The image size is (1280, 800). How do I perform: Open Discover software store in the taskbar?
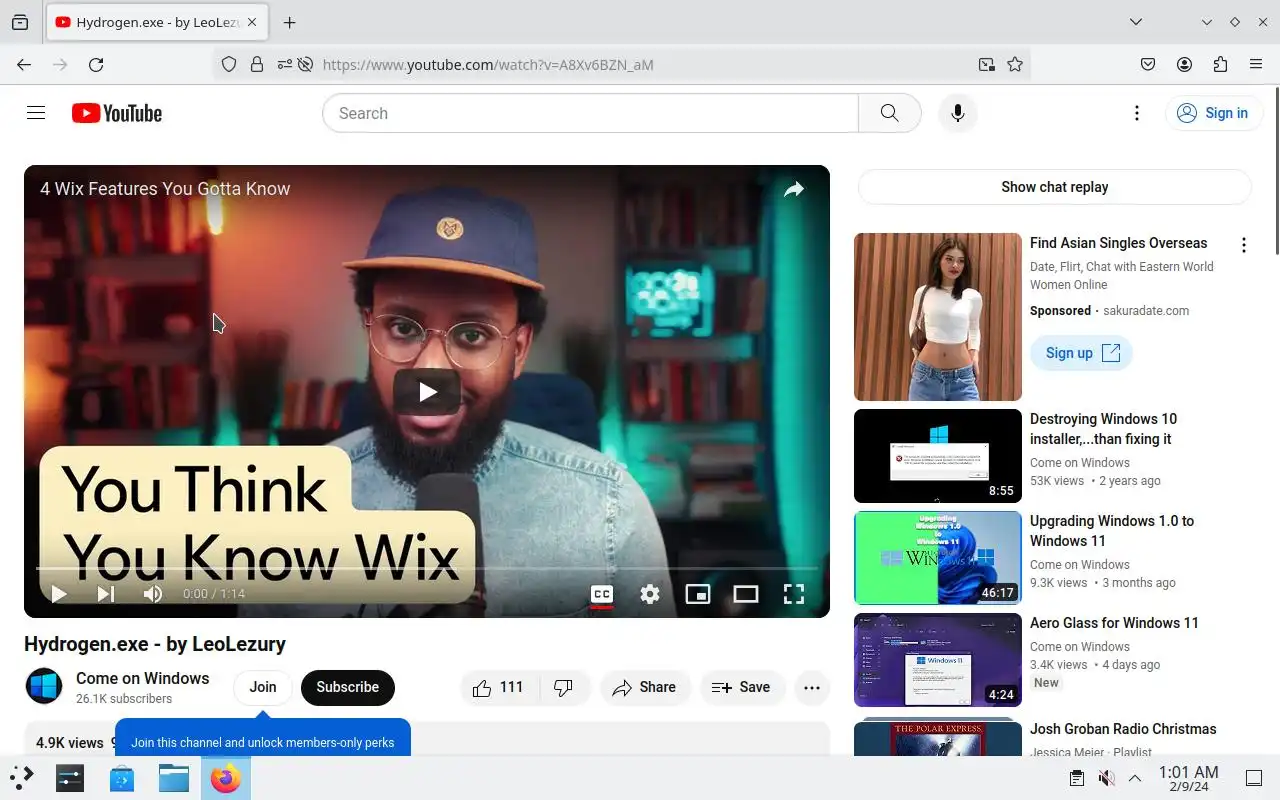click(122, 778)
